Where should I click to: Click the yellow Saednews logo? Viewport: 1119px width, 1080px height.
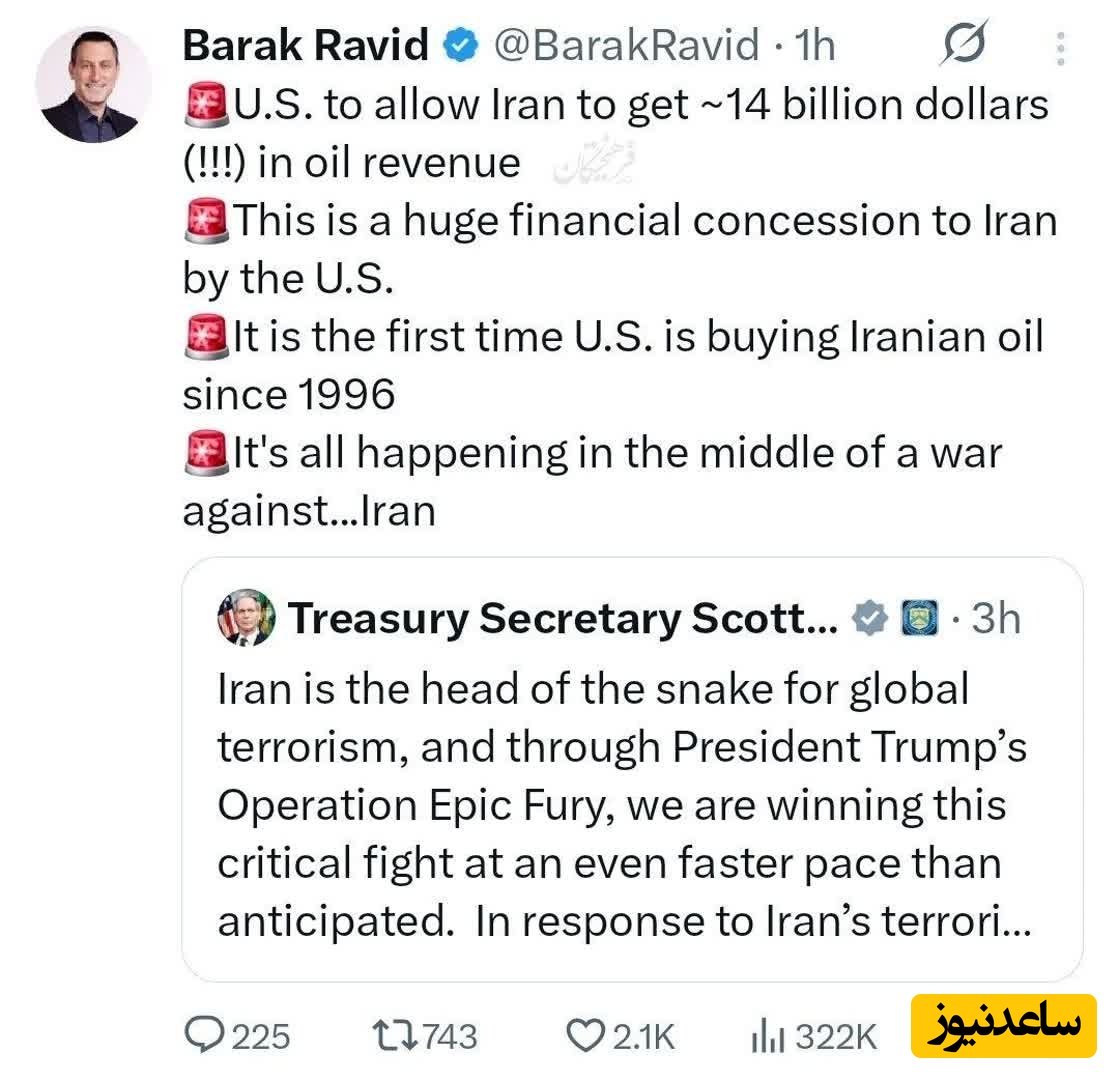(1003, 1025)
